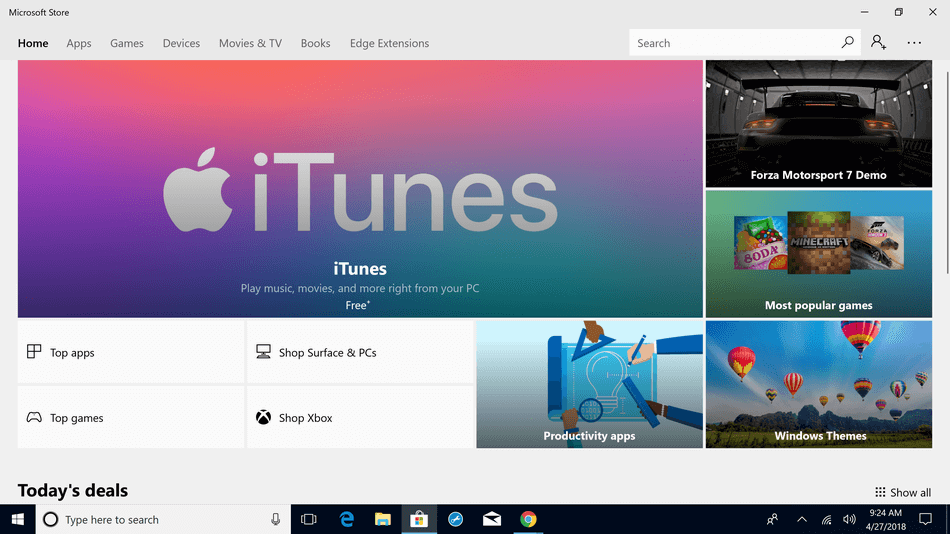Click the Top apps grid icon

click(34, 352)
